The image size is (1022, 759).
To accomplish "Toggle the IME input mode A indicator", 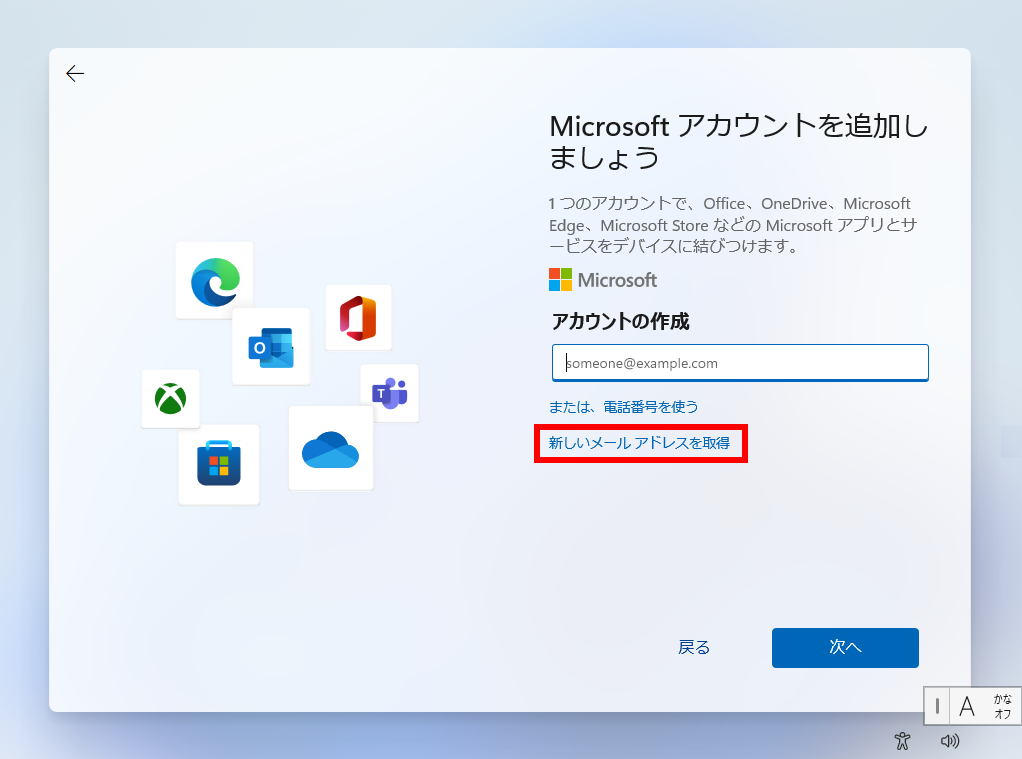I will point(967,706).
